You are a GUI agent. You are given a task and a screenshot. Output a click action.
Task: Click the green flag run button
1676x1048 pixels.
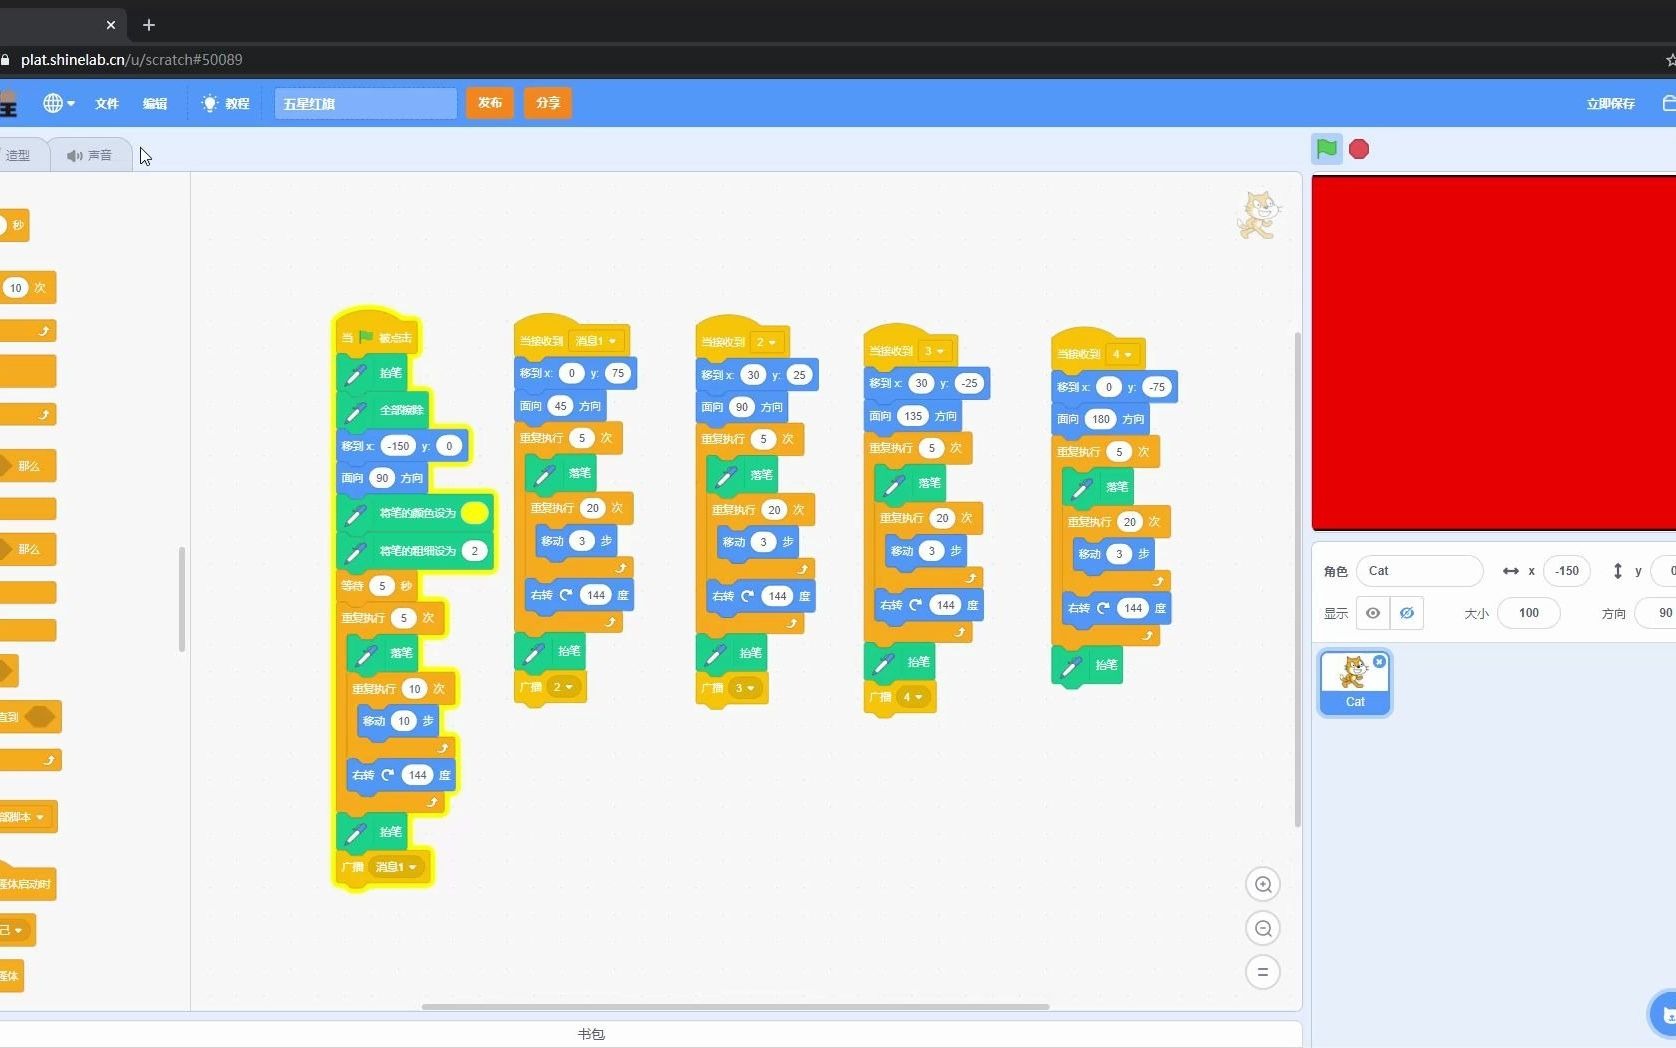coord(1326,149)
